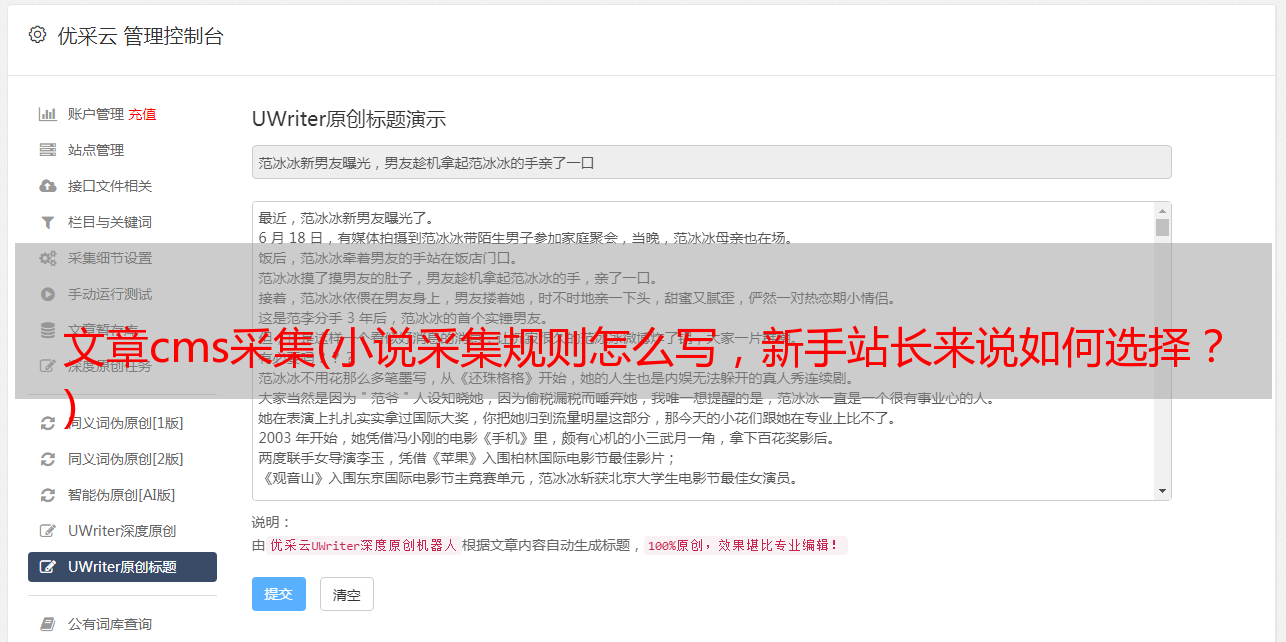Click inside the article text area
Image resolution: width=1286 pixels, height=642 pixels.
(703, 351)
